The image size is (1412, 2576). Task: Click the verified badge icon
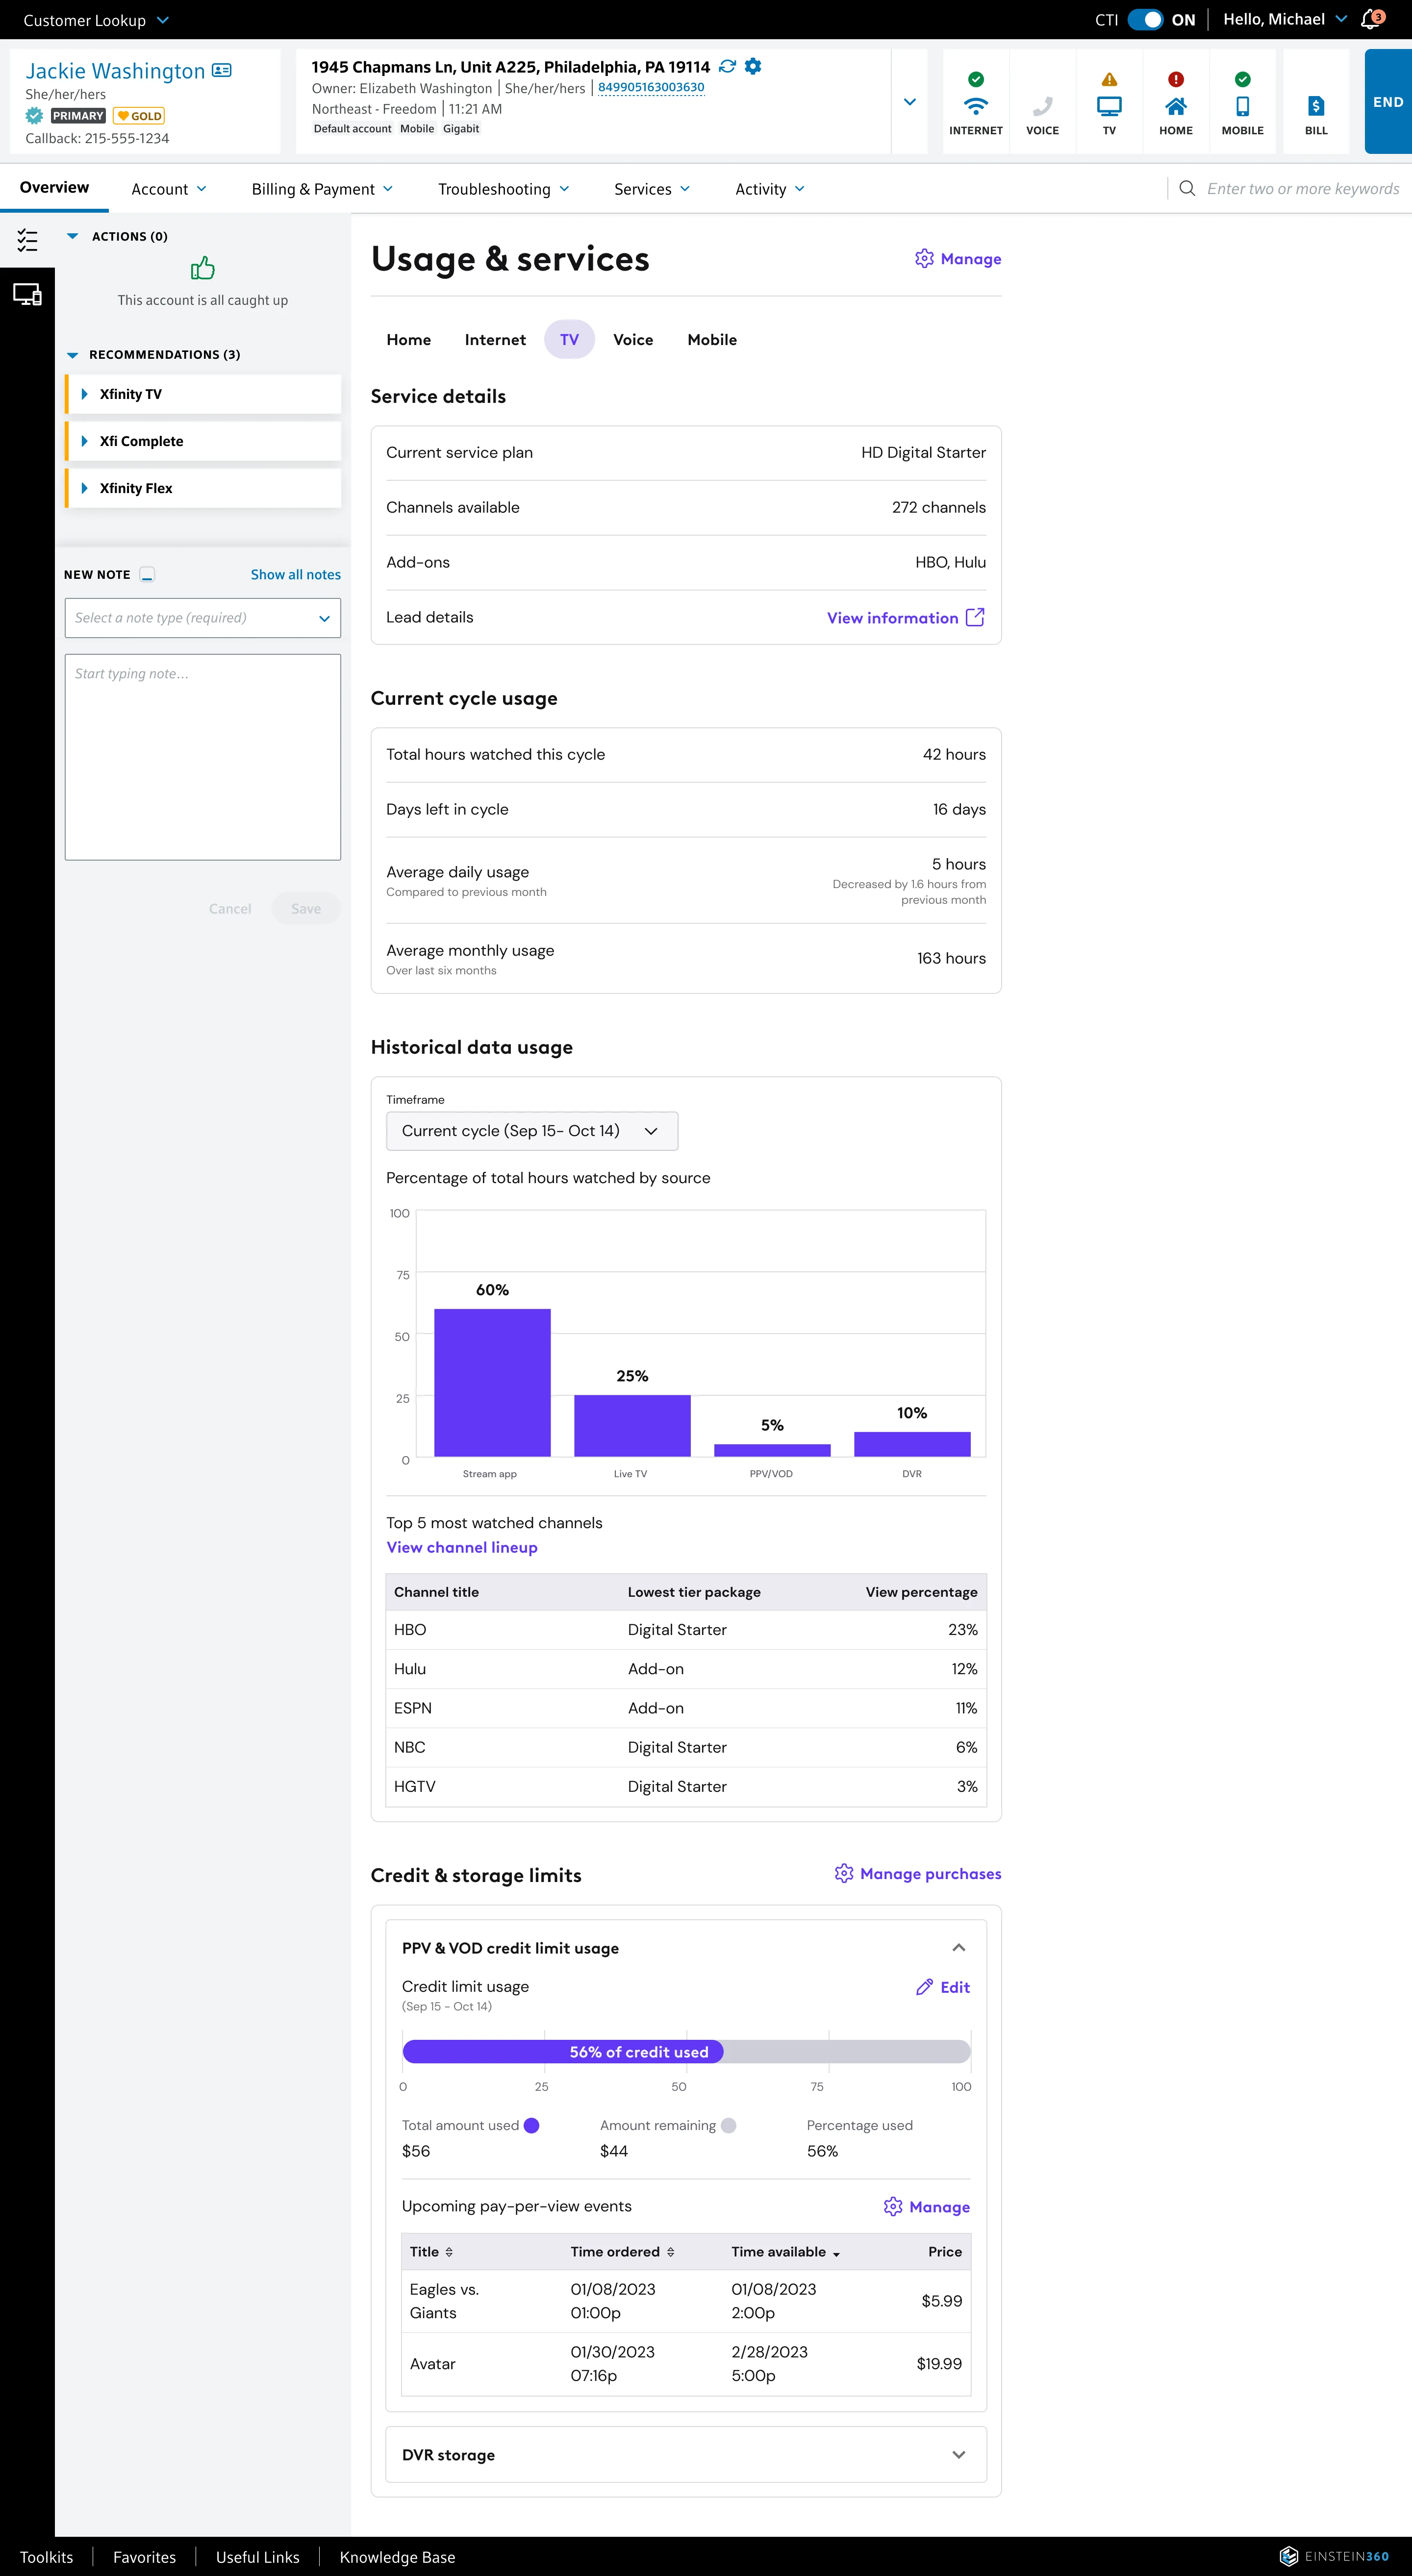tap(34, 116)
